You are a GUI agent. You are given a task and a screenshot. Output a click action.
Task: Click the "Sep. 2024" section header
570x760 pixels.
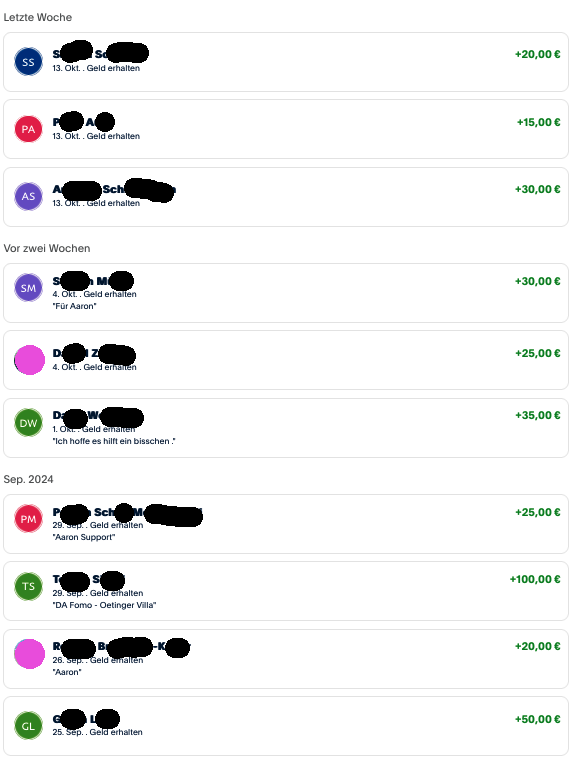pos(29,479)
